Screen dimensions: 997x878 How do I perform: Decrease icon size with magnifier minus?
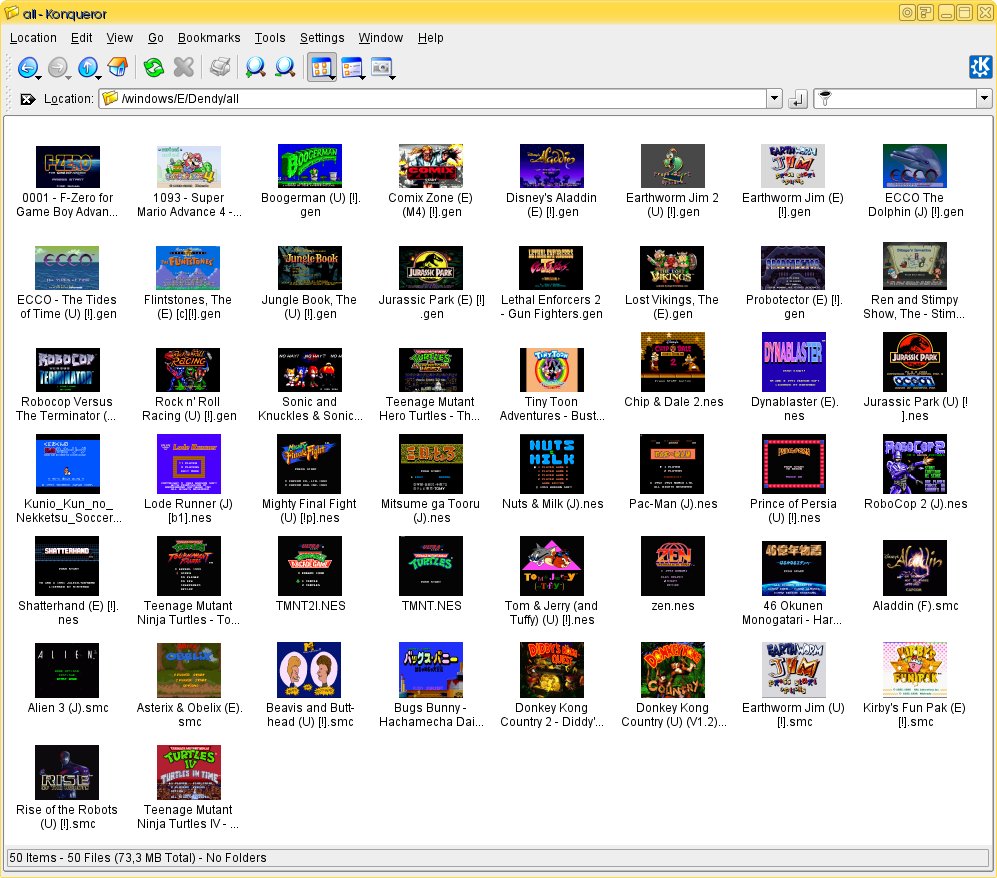pos(285,67)
